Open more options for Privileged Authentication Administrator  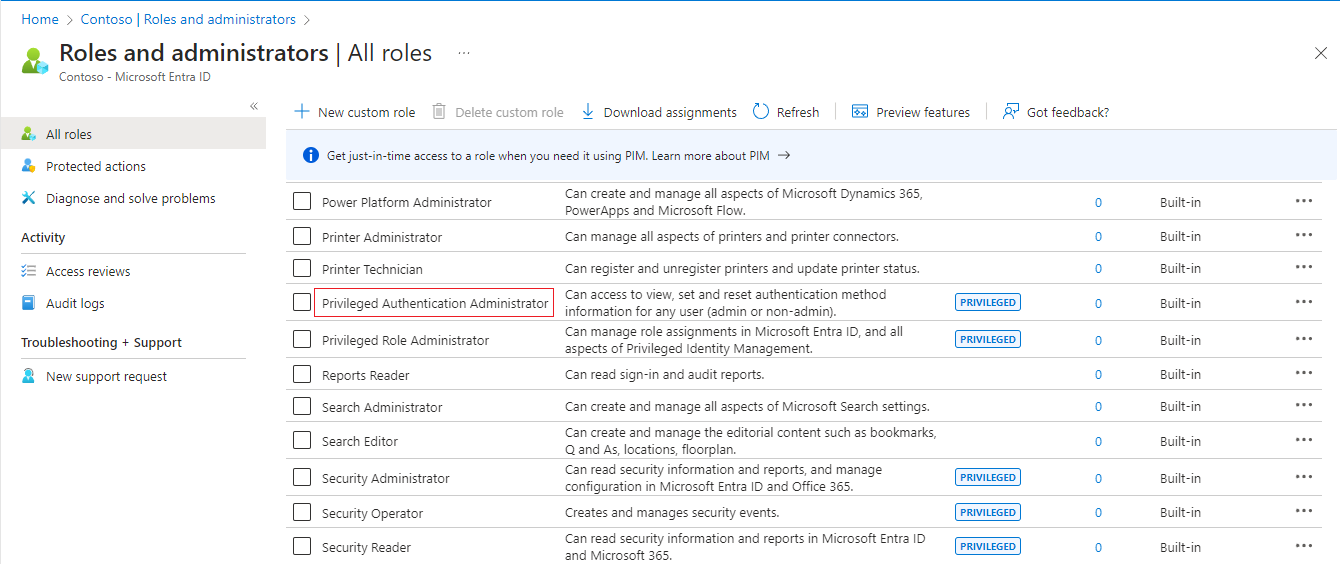[x=1304, y=302]
